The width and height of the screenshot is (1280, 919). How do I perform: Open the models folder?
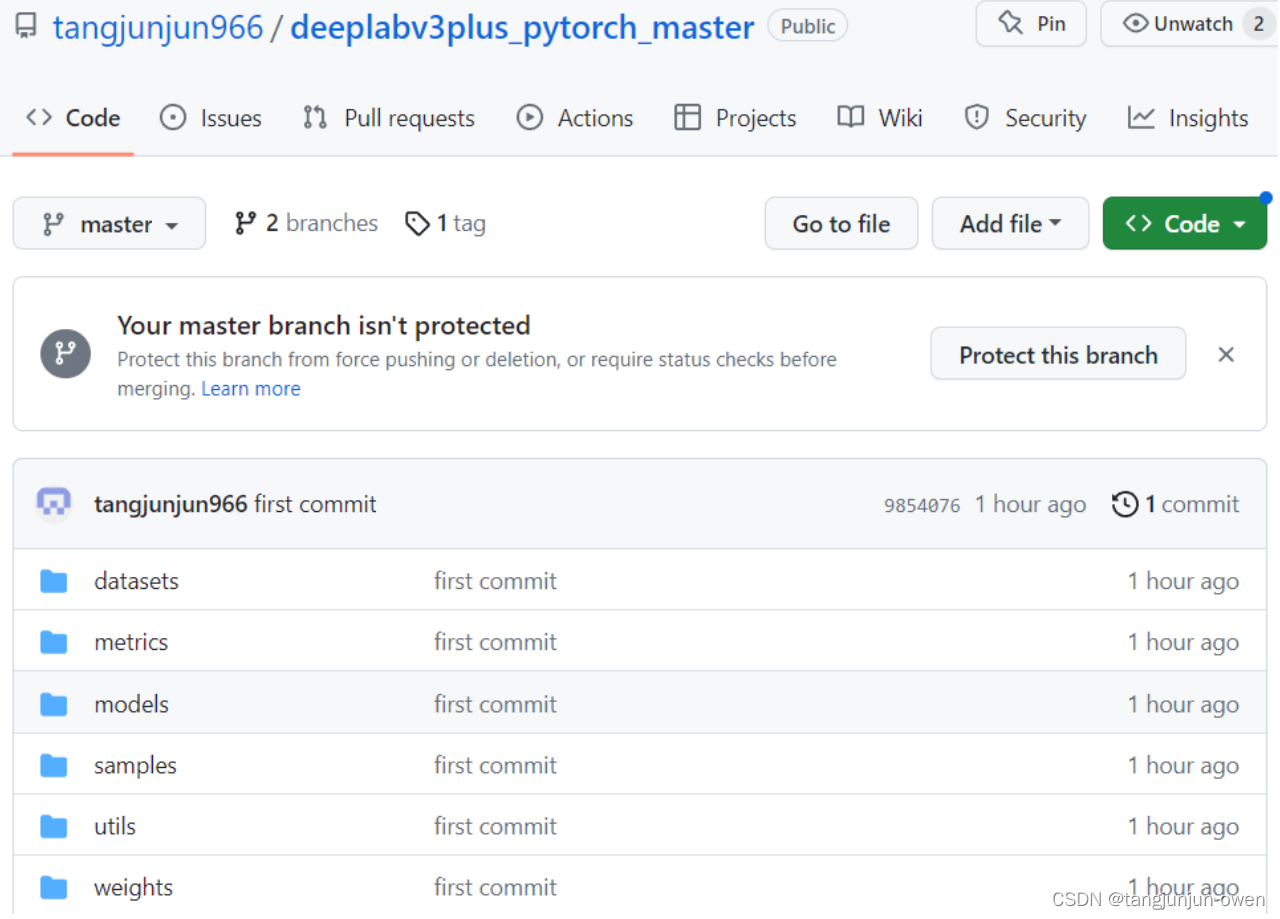pyautogui.click(x=131, y=704)
